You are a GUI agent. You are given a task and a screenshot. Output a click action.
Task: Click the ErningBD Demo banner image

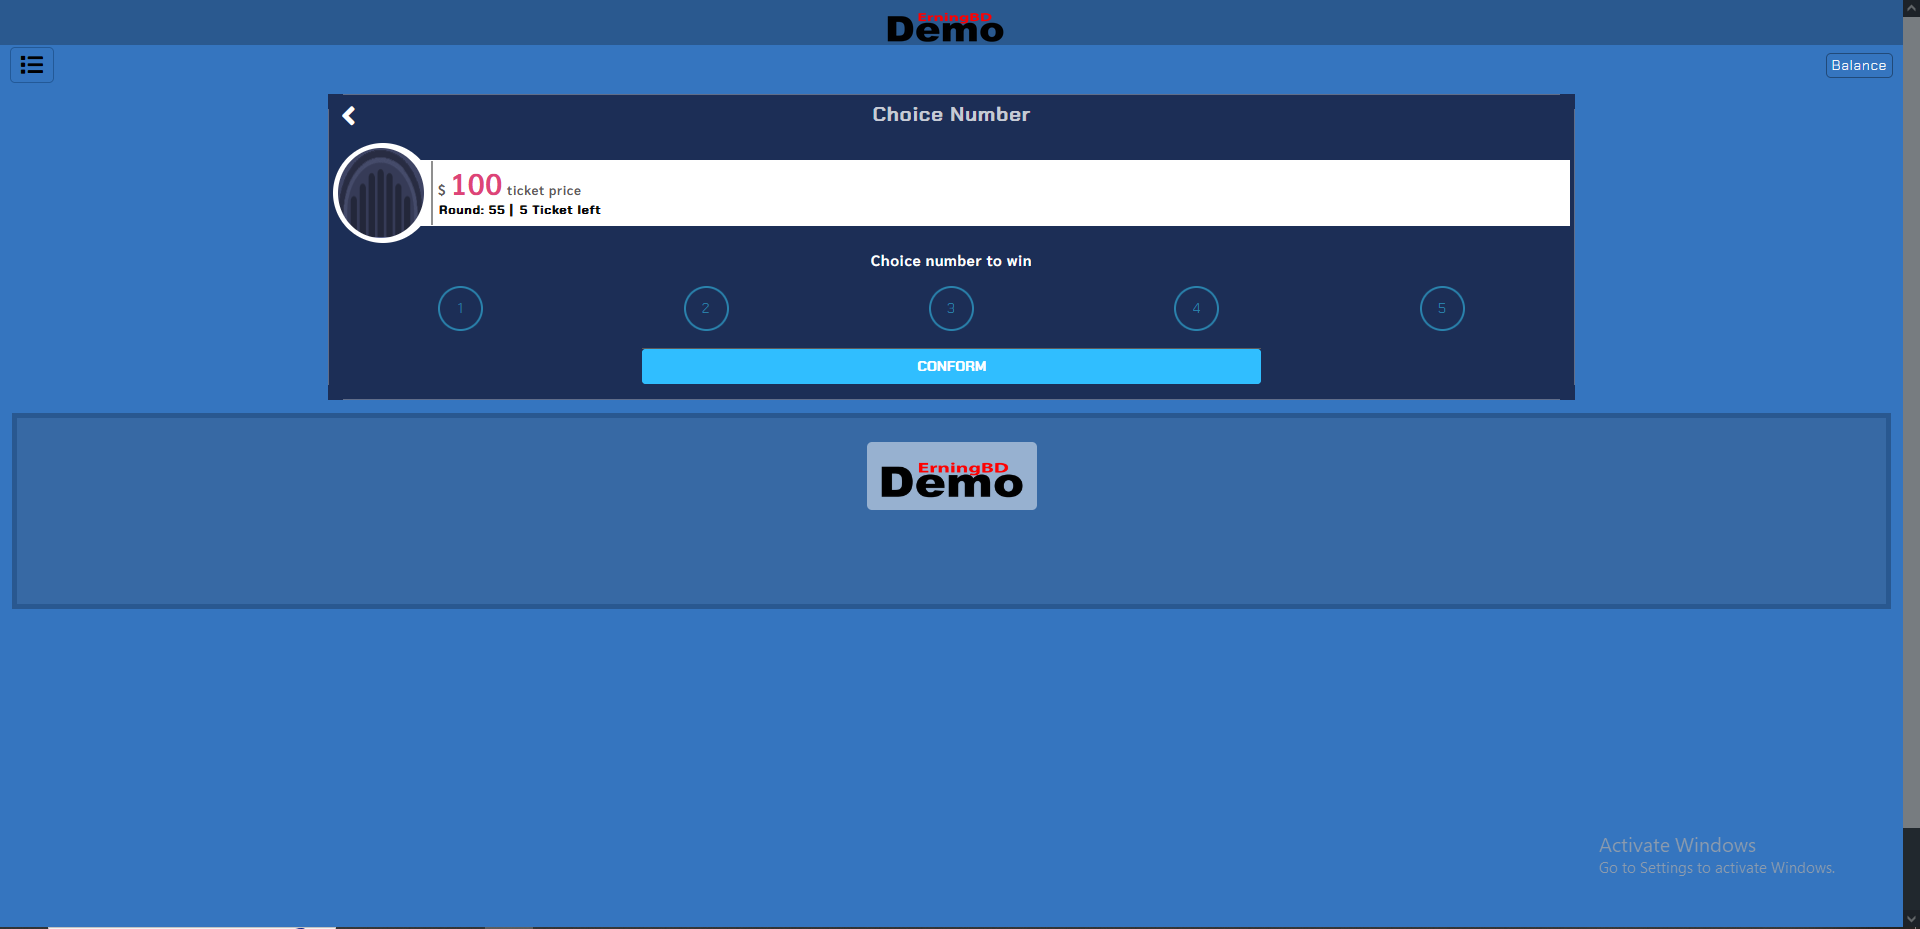(951, 476)
